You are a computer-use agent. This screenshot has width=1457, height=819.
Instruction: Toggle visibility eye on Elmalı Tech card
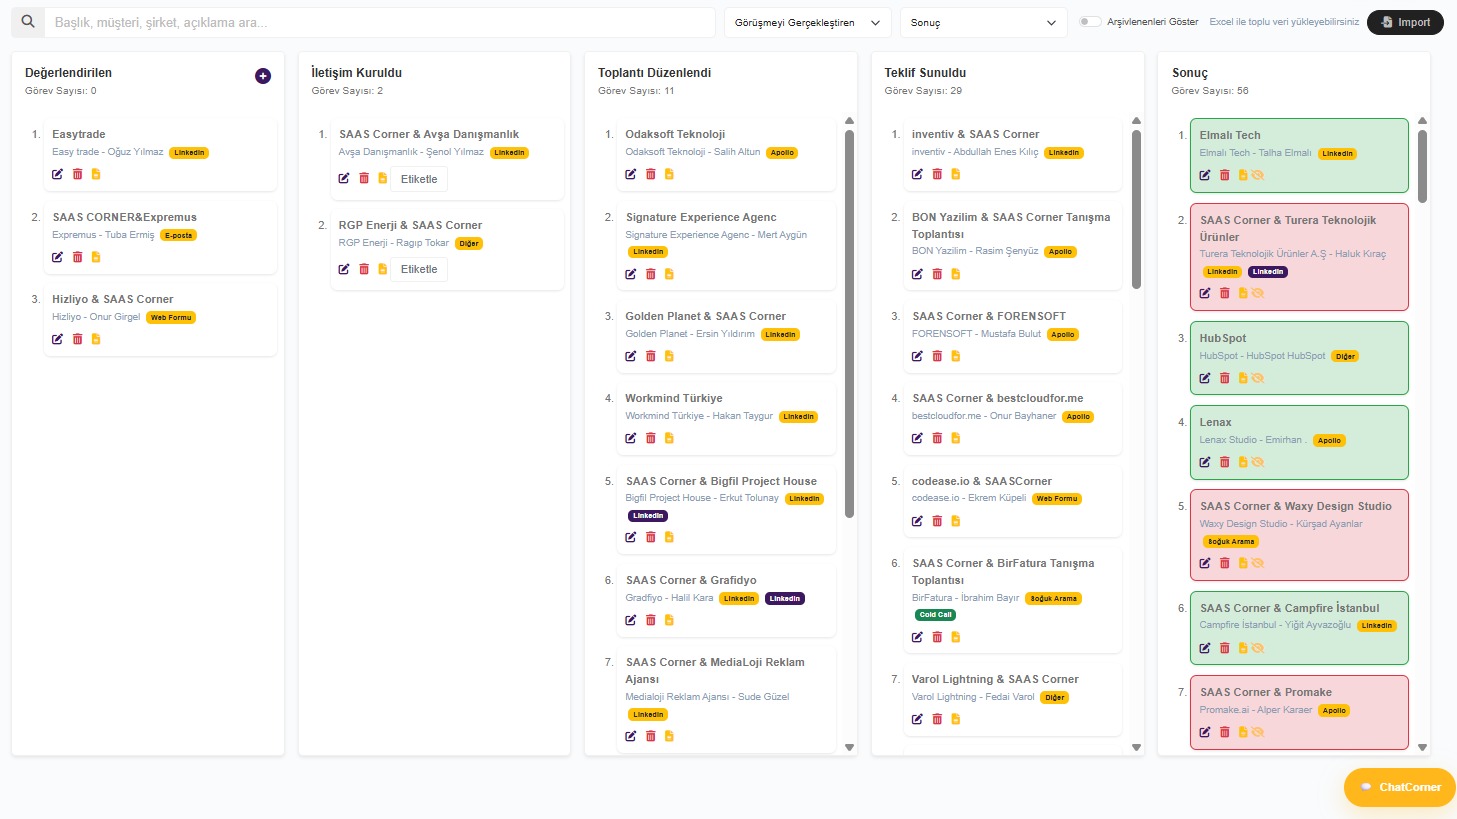point(1258,175)
